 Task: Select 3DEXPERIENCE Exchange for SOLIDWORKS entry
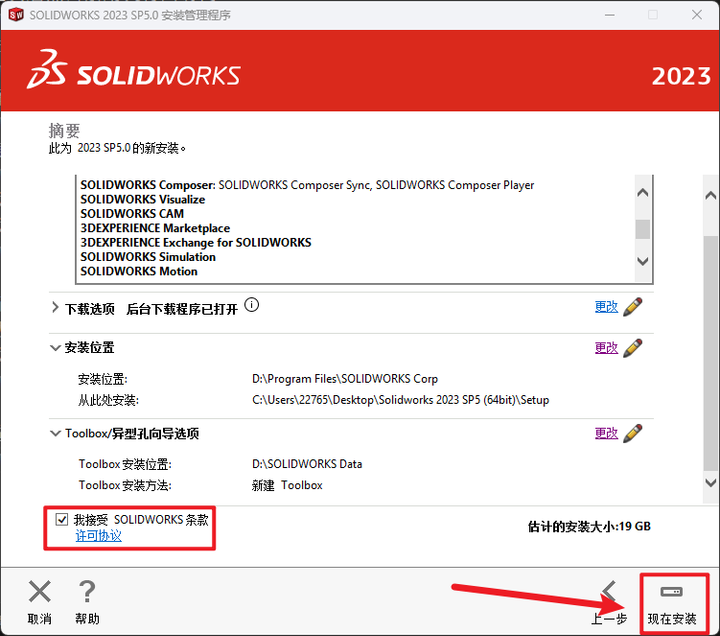(196, 242)
